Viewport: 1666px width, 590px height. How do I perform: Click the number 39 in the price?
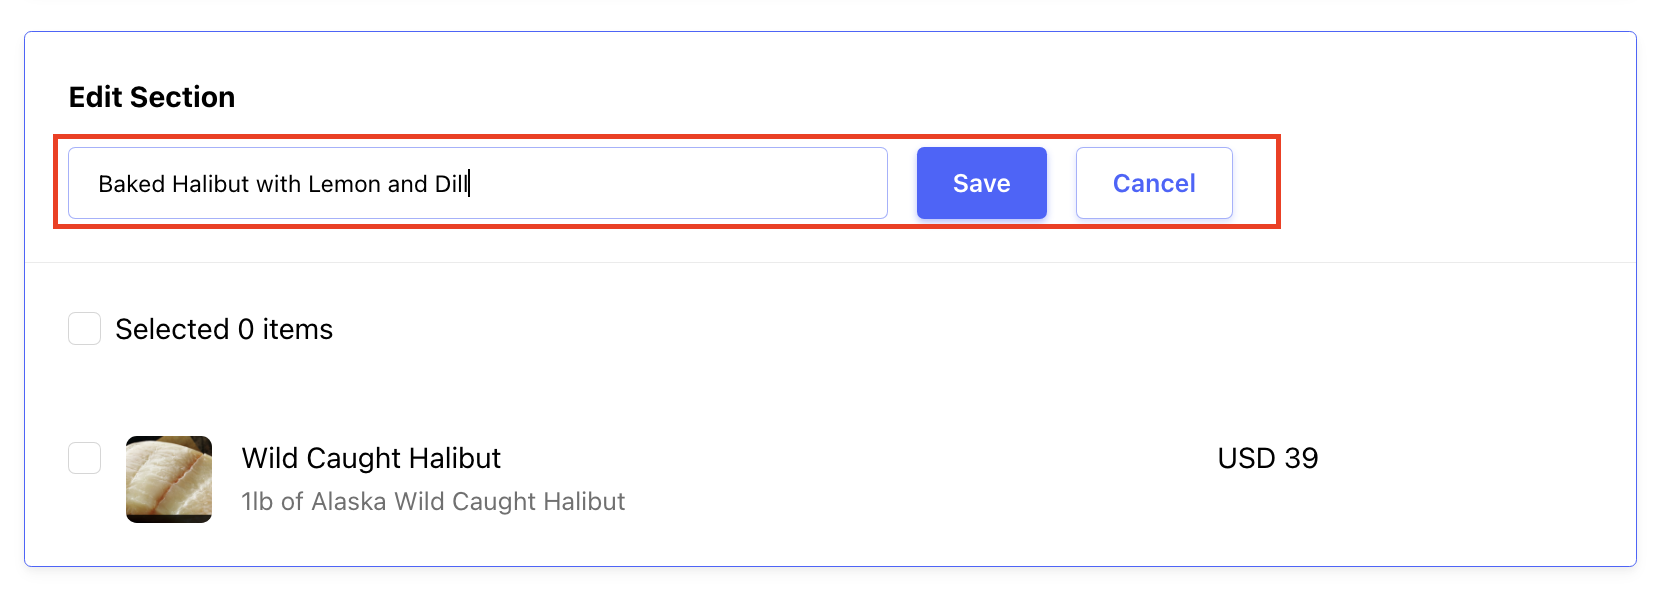coord(1301,458)
